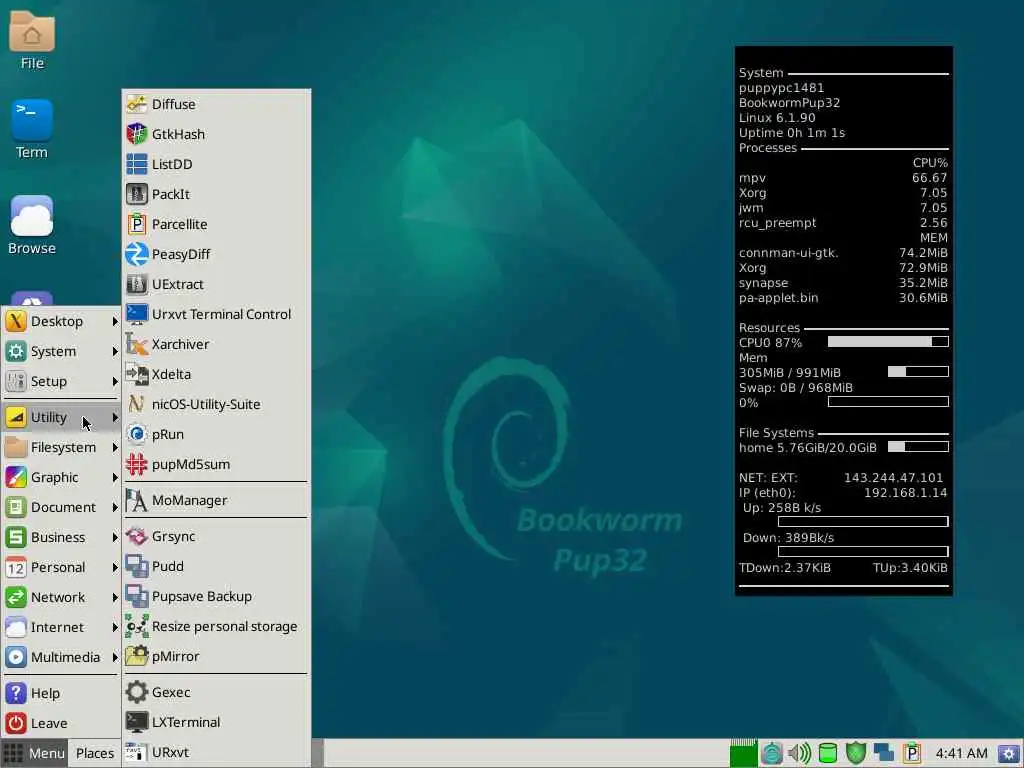Open the Browse cloud desktop icon
The width and height of the screenshot is (1024, 768).
31,225
